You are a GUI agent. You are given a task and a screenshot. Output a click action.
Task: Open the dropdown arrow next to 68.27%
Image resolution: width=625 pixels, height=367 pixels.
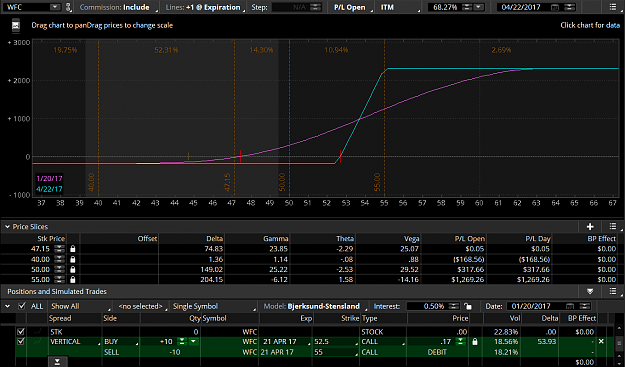[479, 7]
